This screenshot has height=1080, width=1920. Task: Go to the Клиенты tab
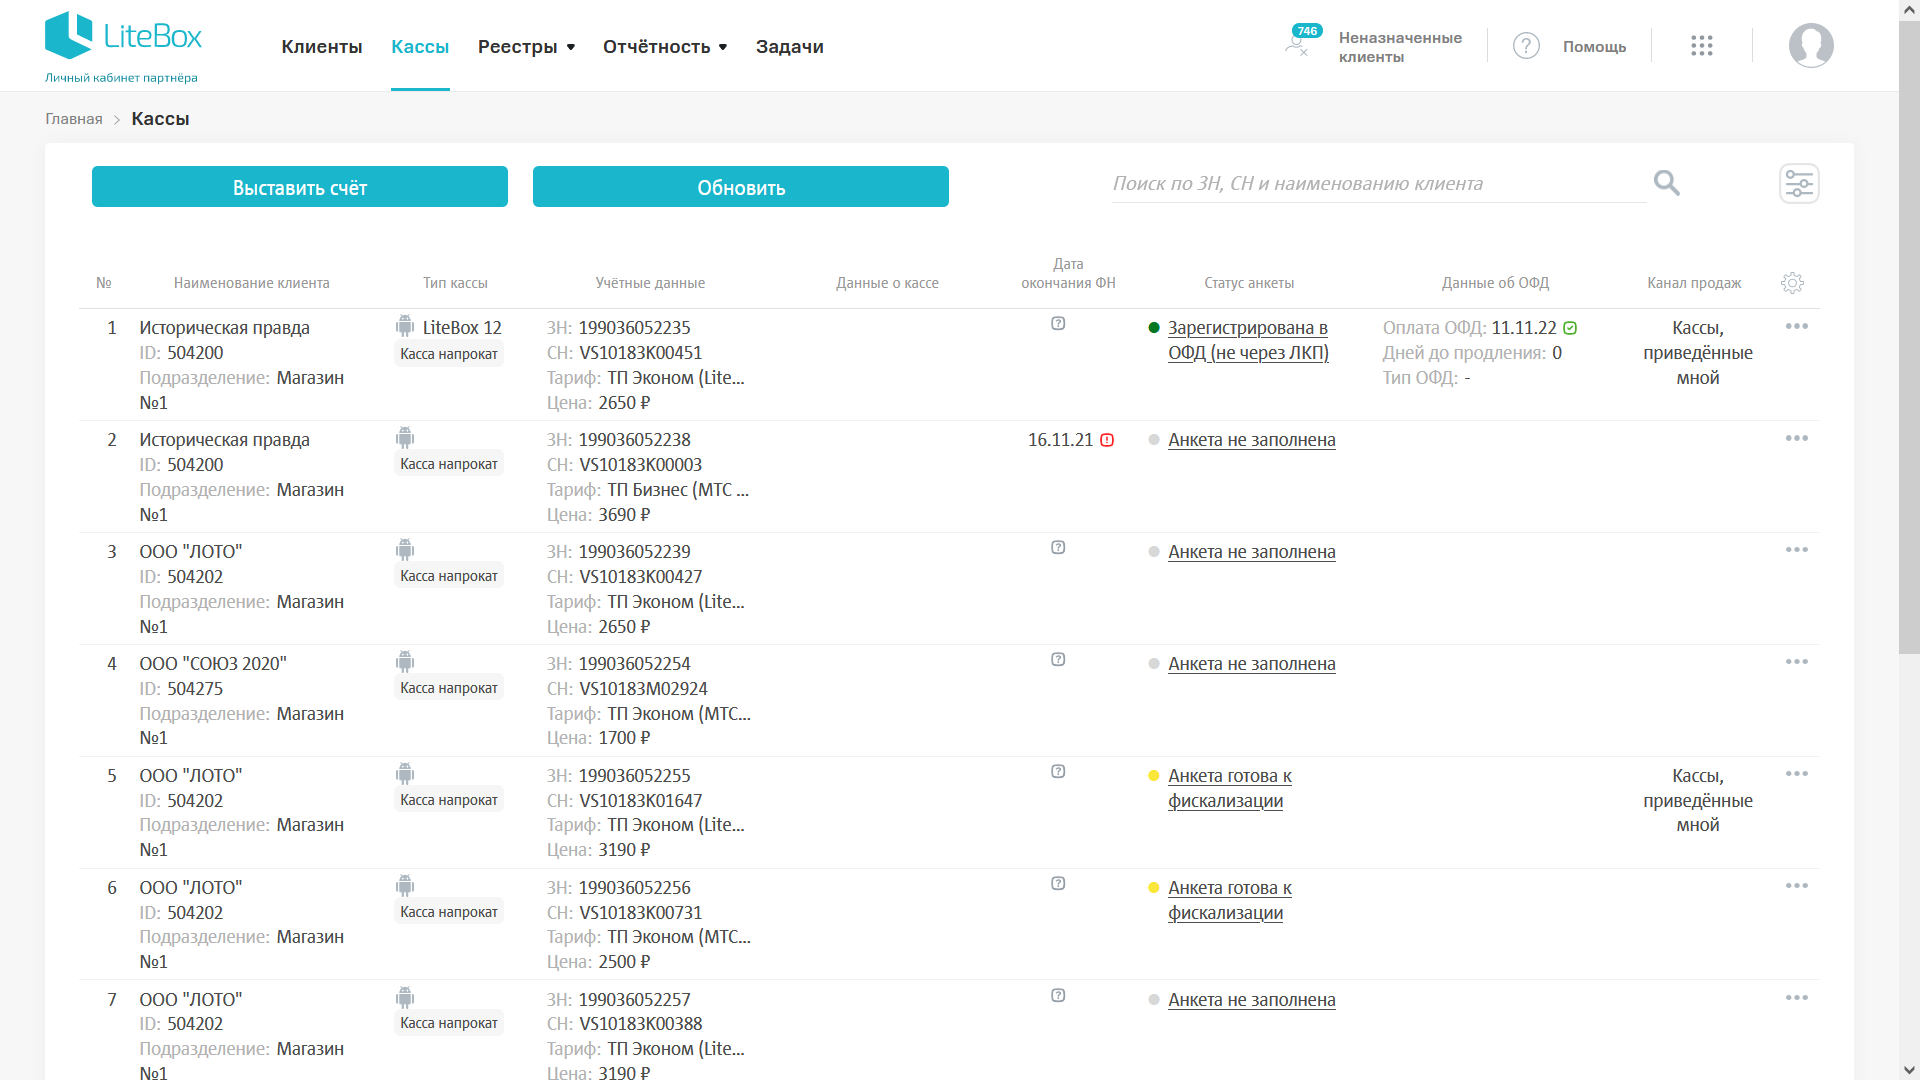pyautogui.click(x=322, y=47)
